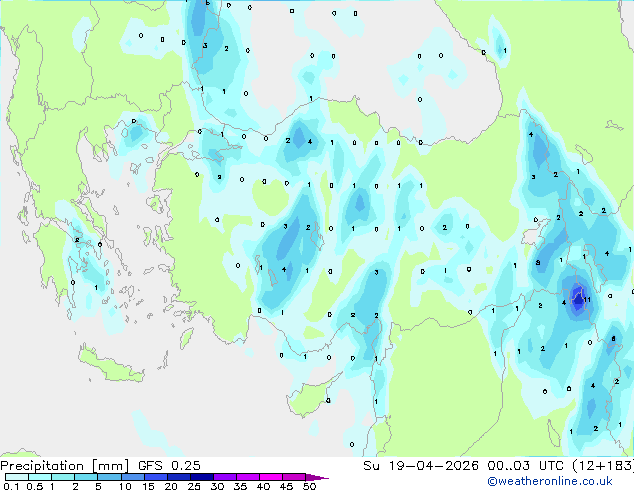634x490 pixels.
Task: Click the '50' legend scale label
Action: (309, 486)
